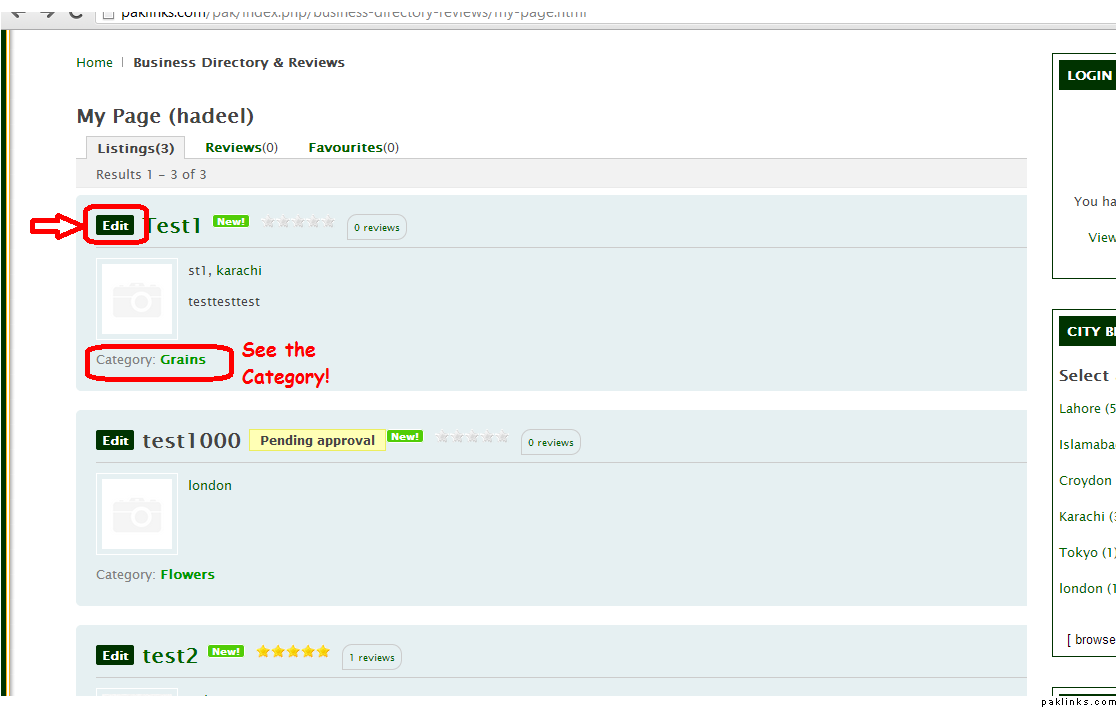The height and width of the screenshot is (708, 1117).
Task: Click the test1000 star rating
Action: (473, 437)
